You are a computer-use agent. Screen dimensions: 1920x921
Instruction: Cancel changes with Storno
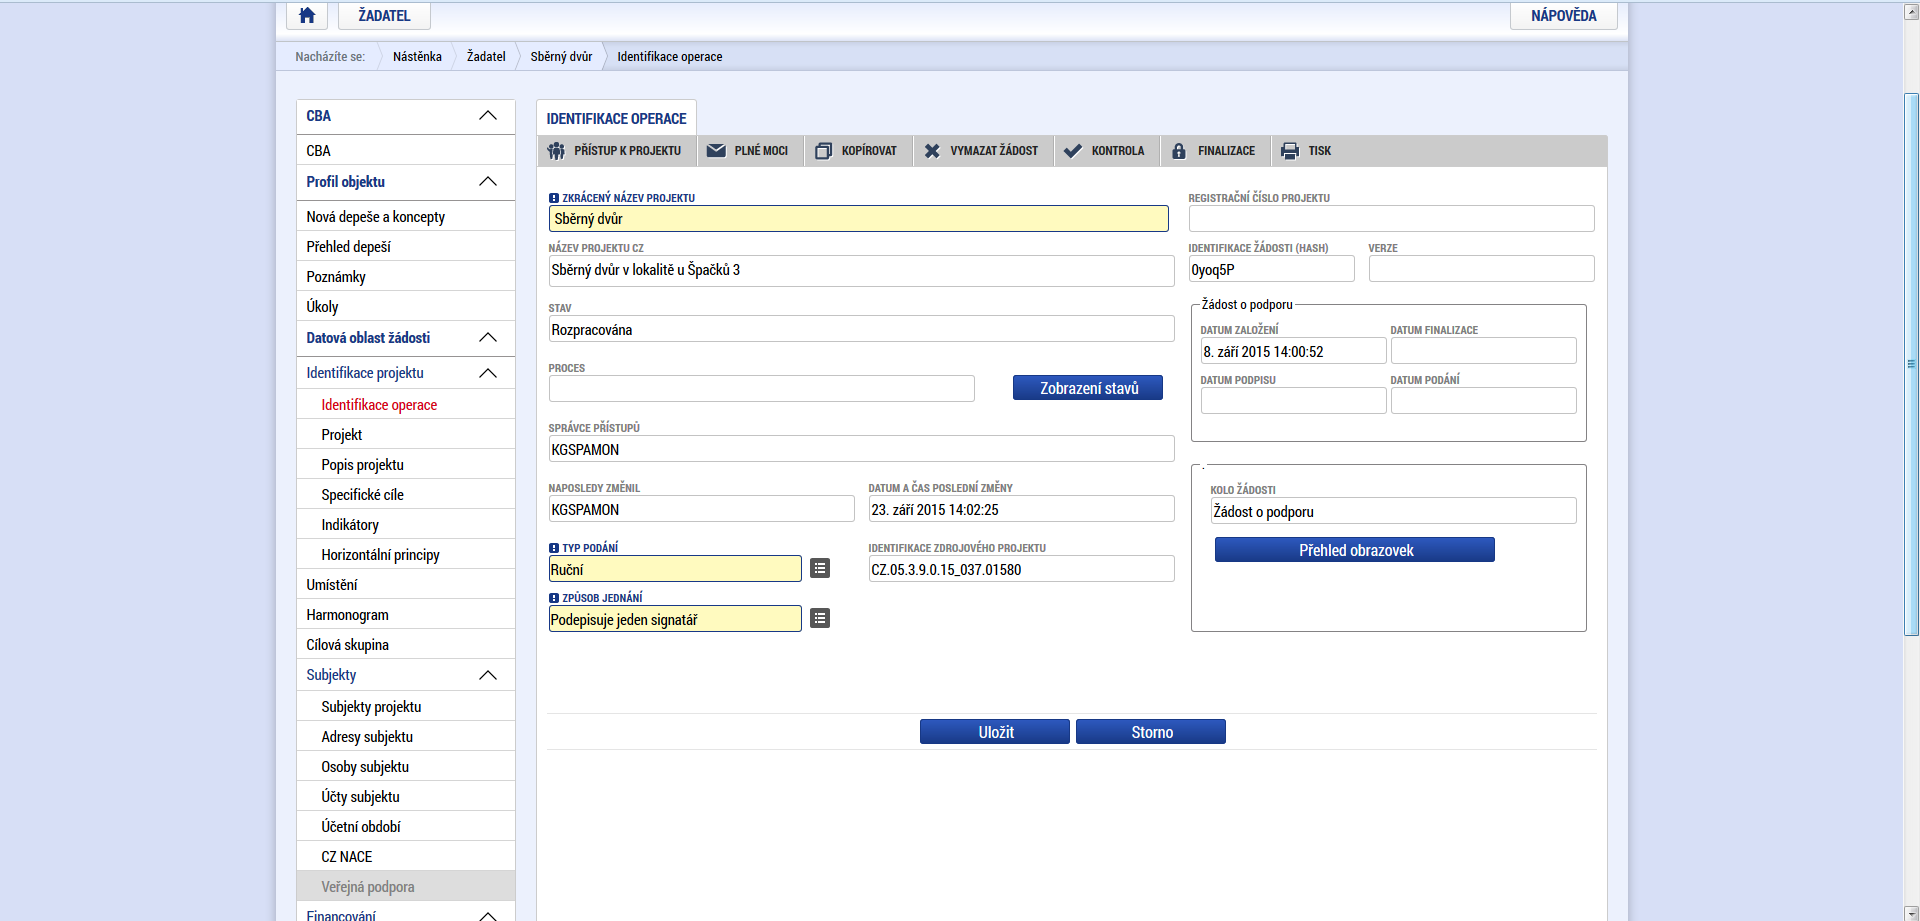1151,732
